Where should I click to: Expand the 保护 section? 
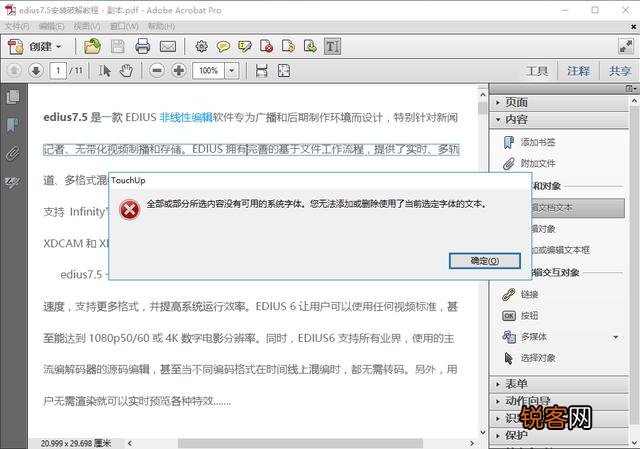click(x=559, y=435)
